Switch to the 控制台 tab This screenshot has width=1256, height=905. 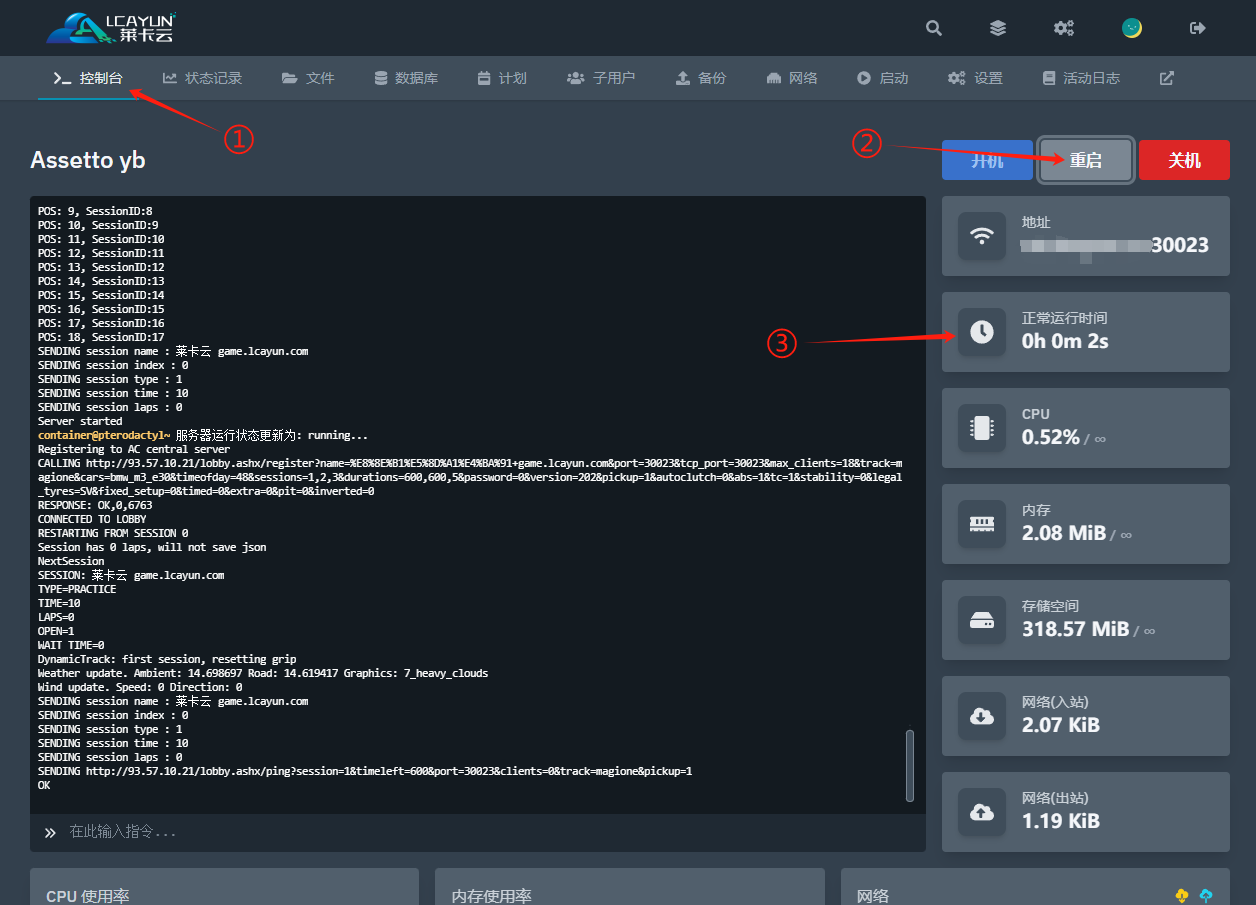[88, 78]
